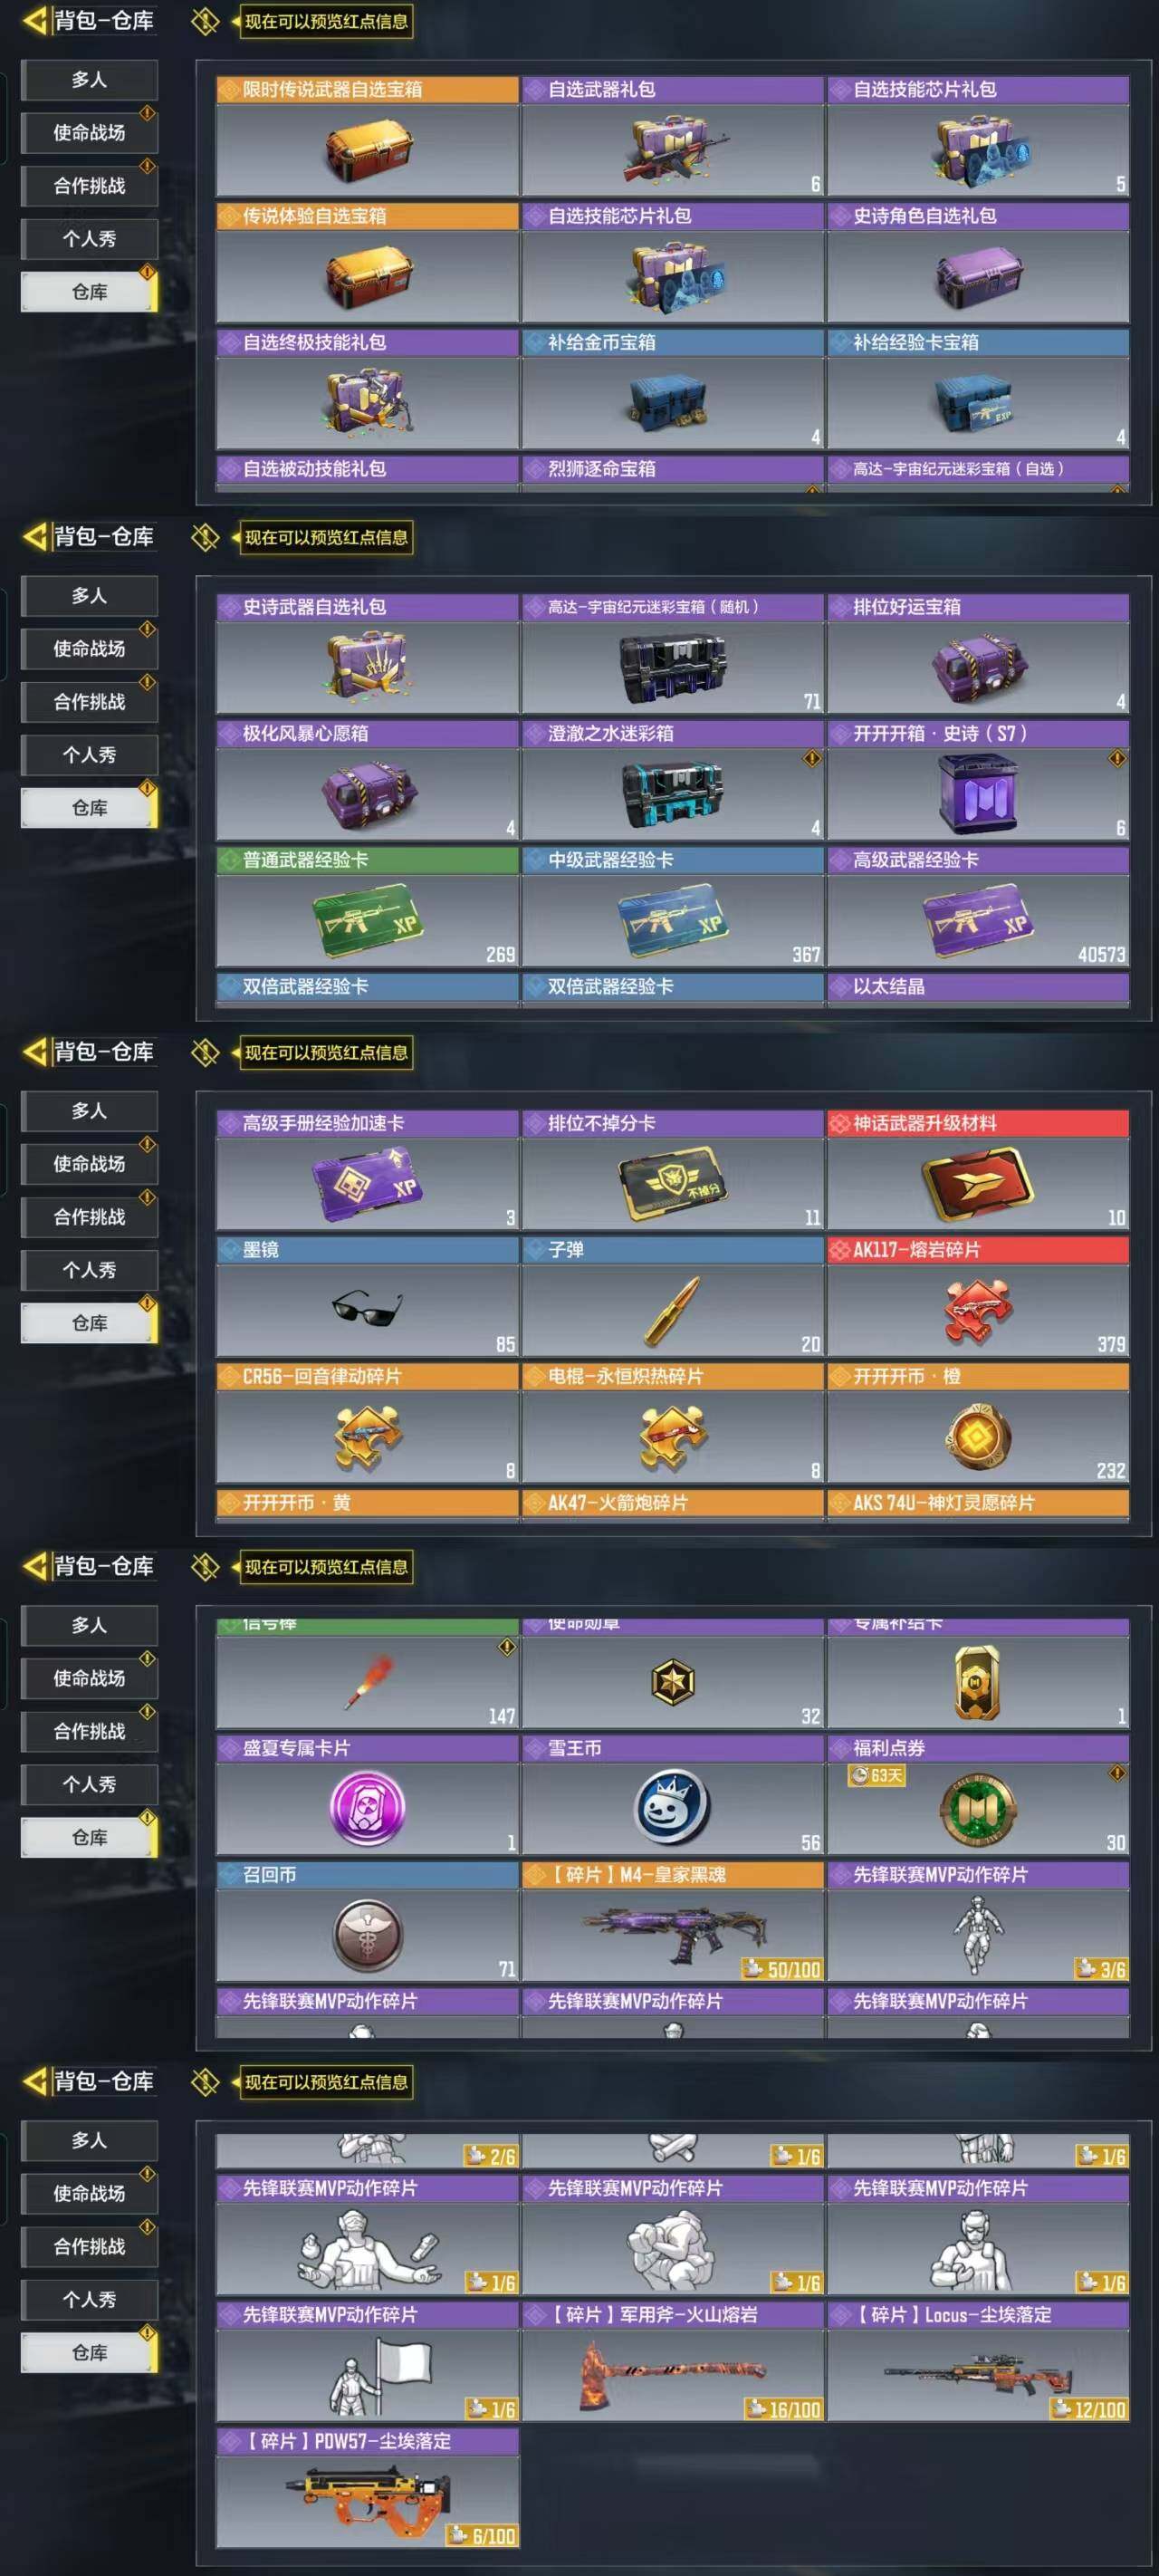Open the 补给金币宝箱 blue coin chest
This screenshot has height=2576, width=1159.
673,390
